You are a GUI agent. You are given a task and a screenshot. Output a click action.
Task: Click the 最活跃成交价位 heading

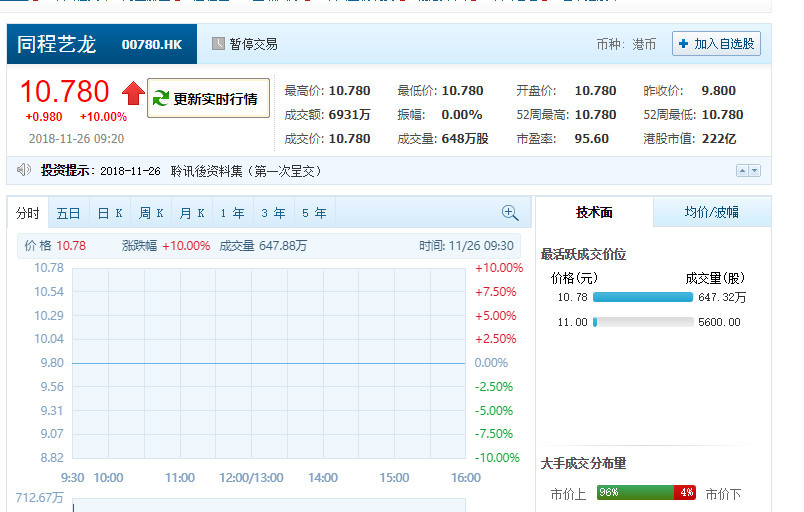click(584, 254)
